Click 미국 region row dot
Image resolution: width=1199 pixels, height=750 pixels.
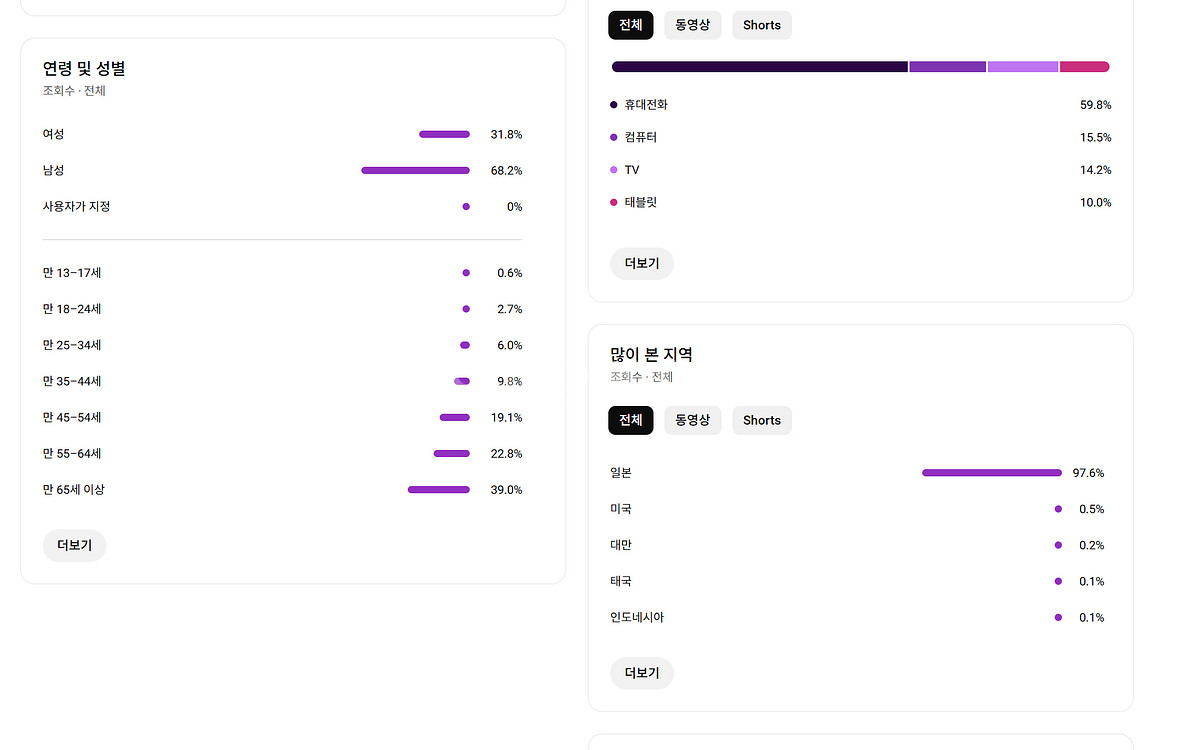coord(1058,509)
